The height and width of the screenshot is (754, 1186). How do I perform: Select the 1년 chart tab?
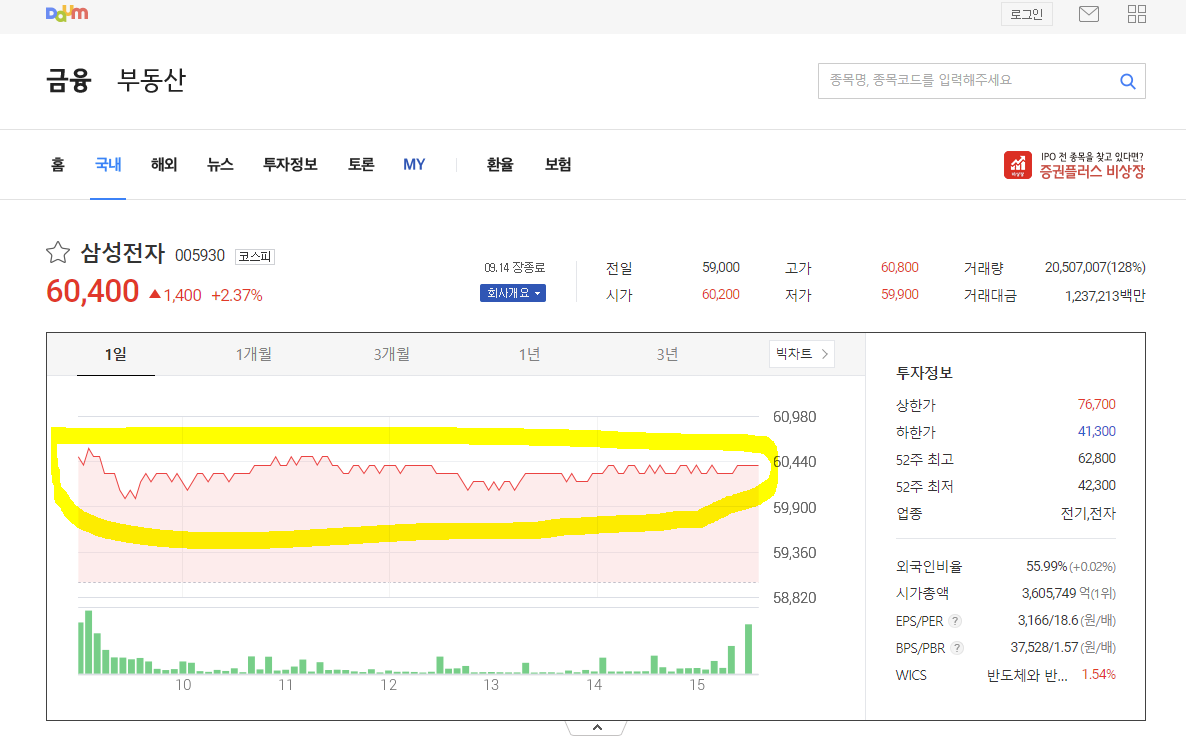coord(529,354)
